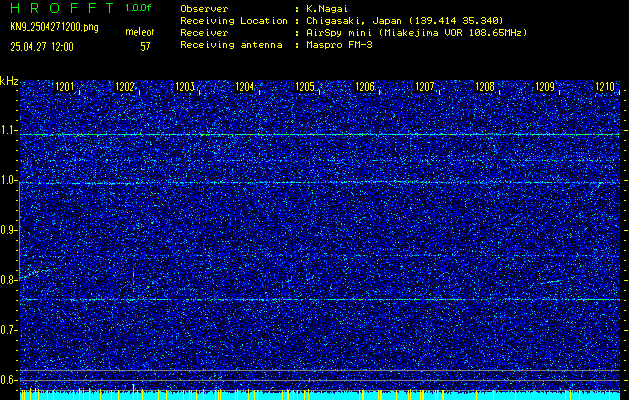
Task: Click the cyan signal power bar at bottom
Action: pos(320,396)
